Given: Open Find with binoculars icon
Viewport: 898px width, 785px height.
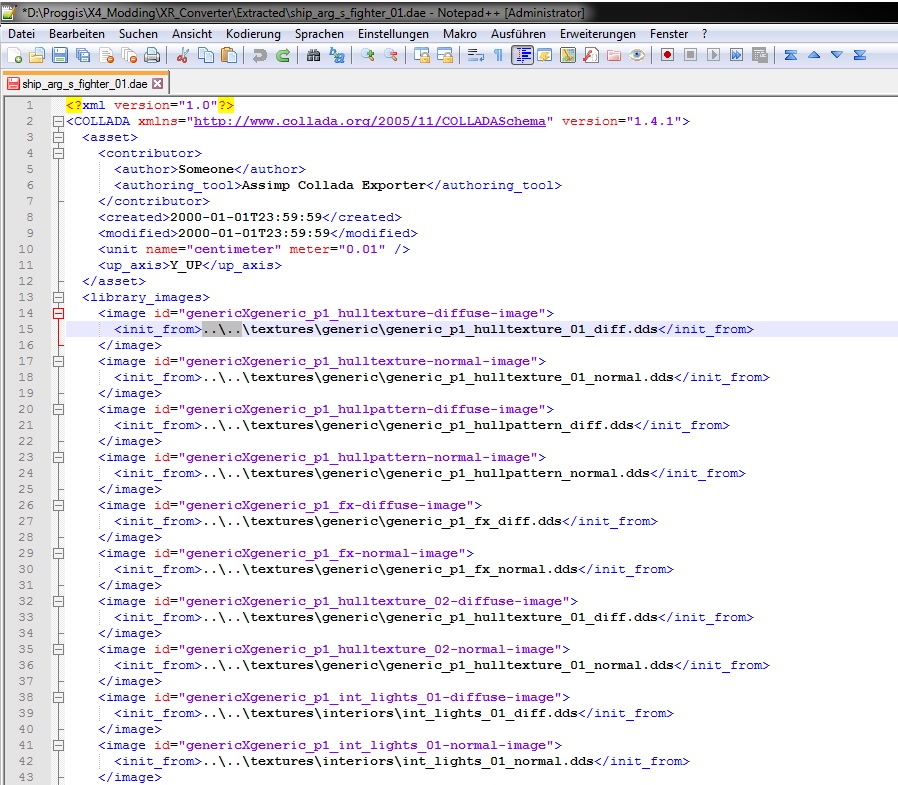Looking at the screenshot, I should click(313, 56).
